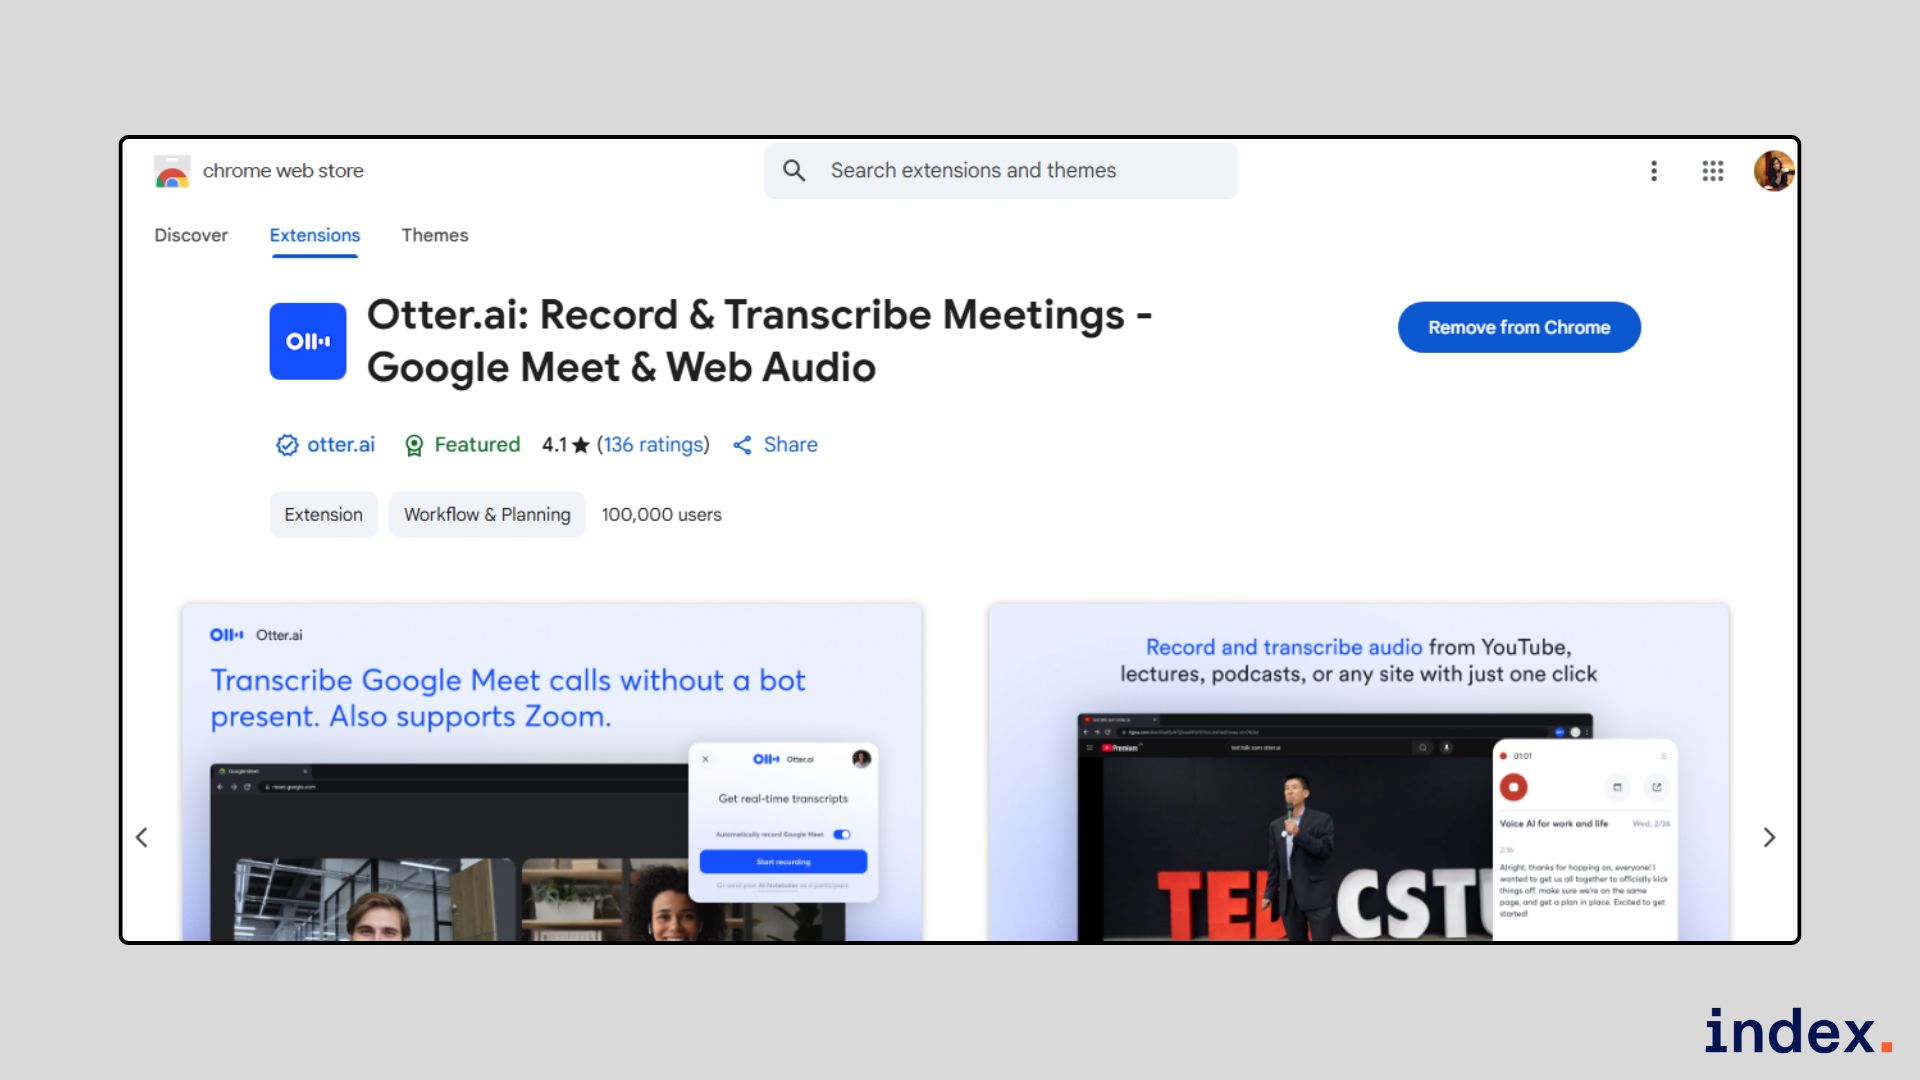Go back using the left carousel arrow
The height and width of the screenshot is (1080, 1920).
pos(141,837)
